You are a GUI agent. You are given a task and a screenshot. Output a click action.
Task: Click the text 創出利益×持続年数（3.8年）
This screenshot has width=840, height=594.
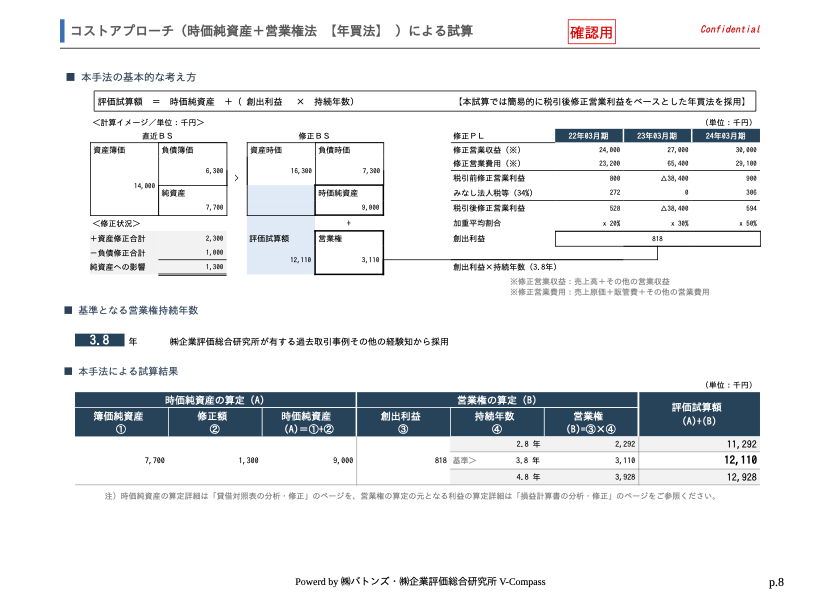[x=505, y=267]
